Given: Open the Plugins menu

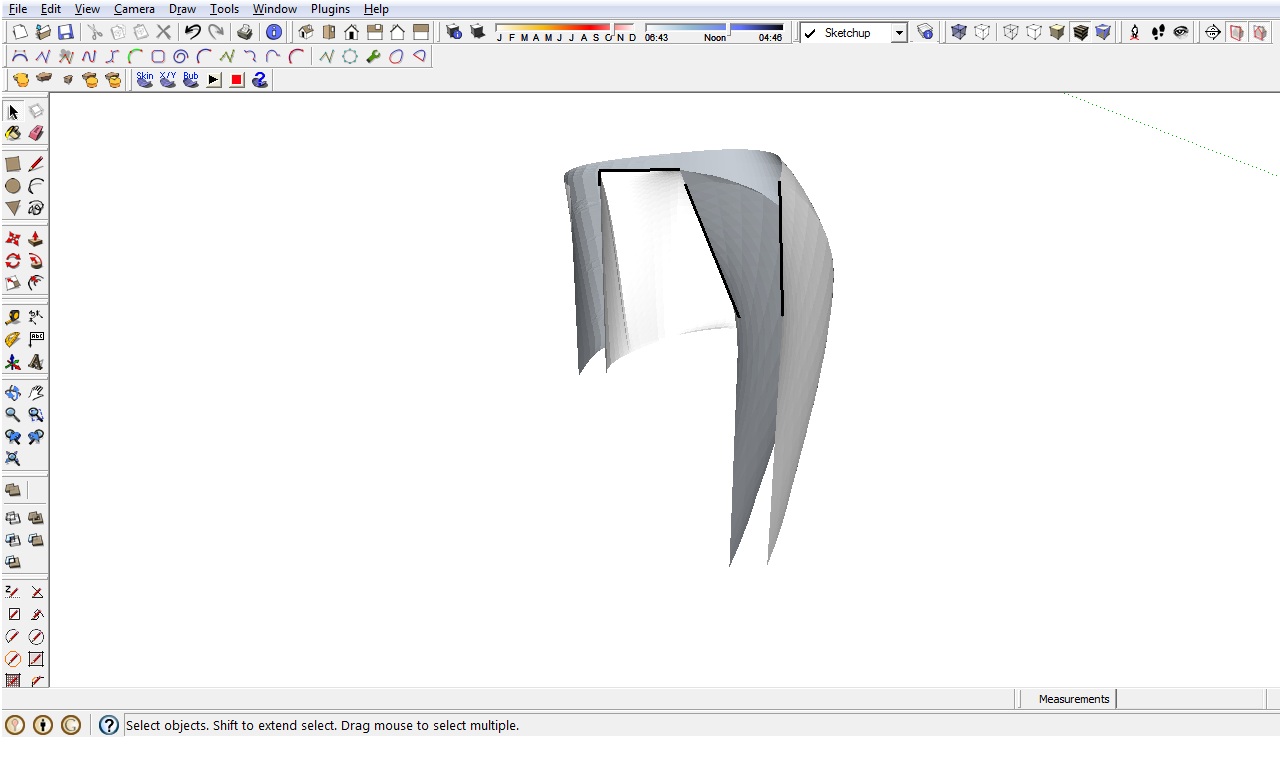Looking at the screenshot, I should [330, 9].
